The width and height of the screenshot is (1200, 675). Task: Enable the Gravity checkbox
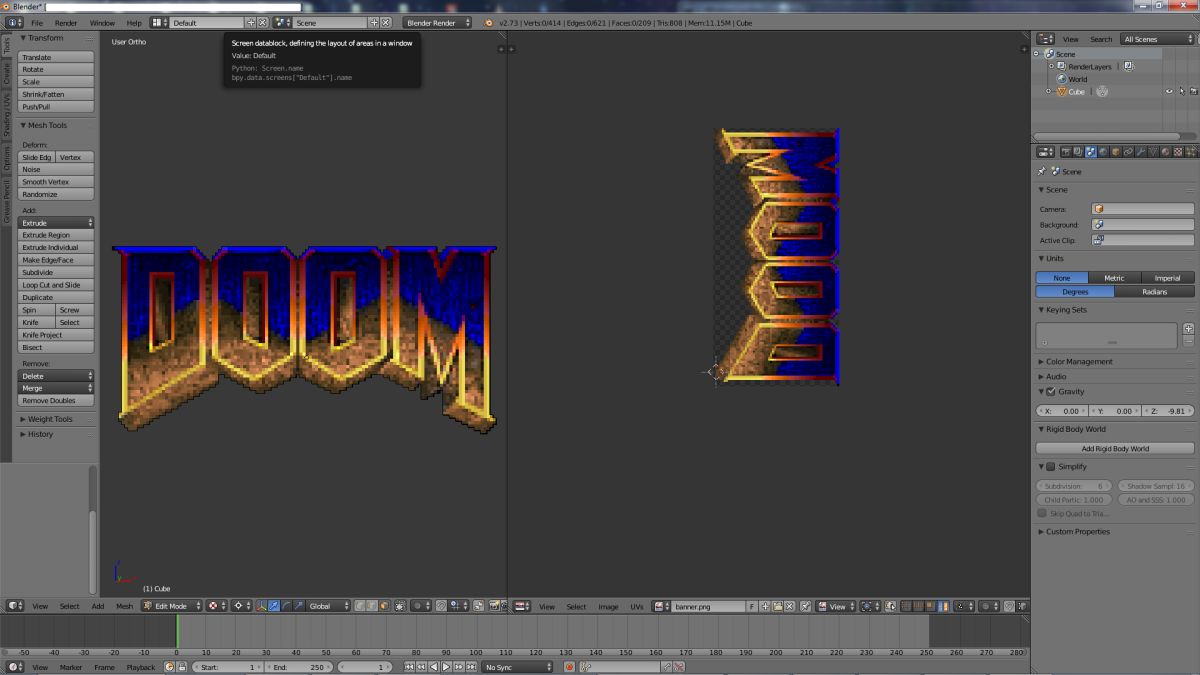[x=1050, y=391]
